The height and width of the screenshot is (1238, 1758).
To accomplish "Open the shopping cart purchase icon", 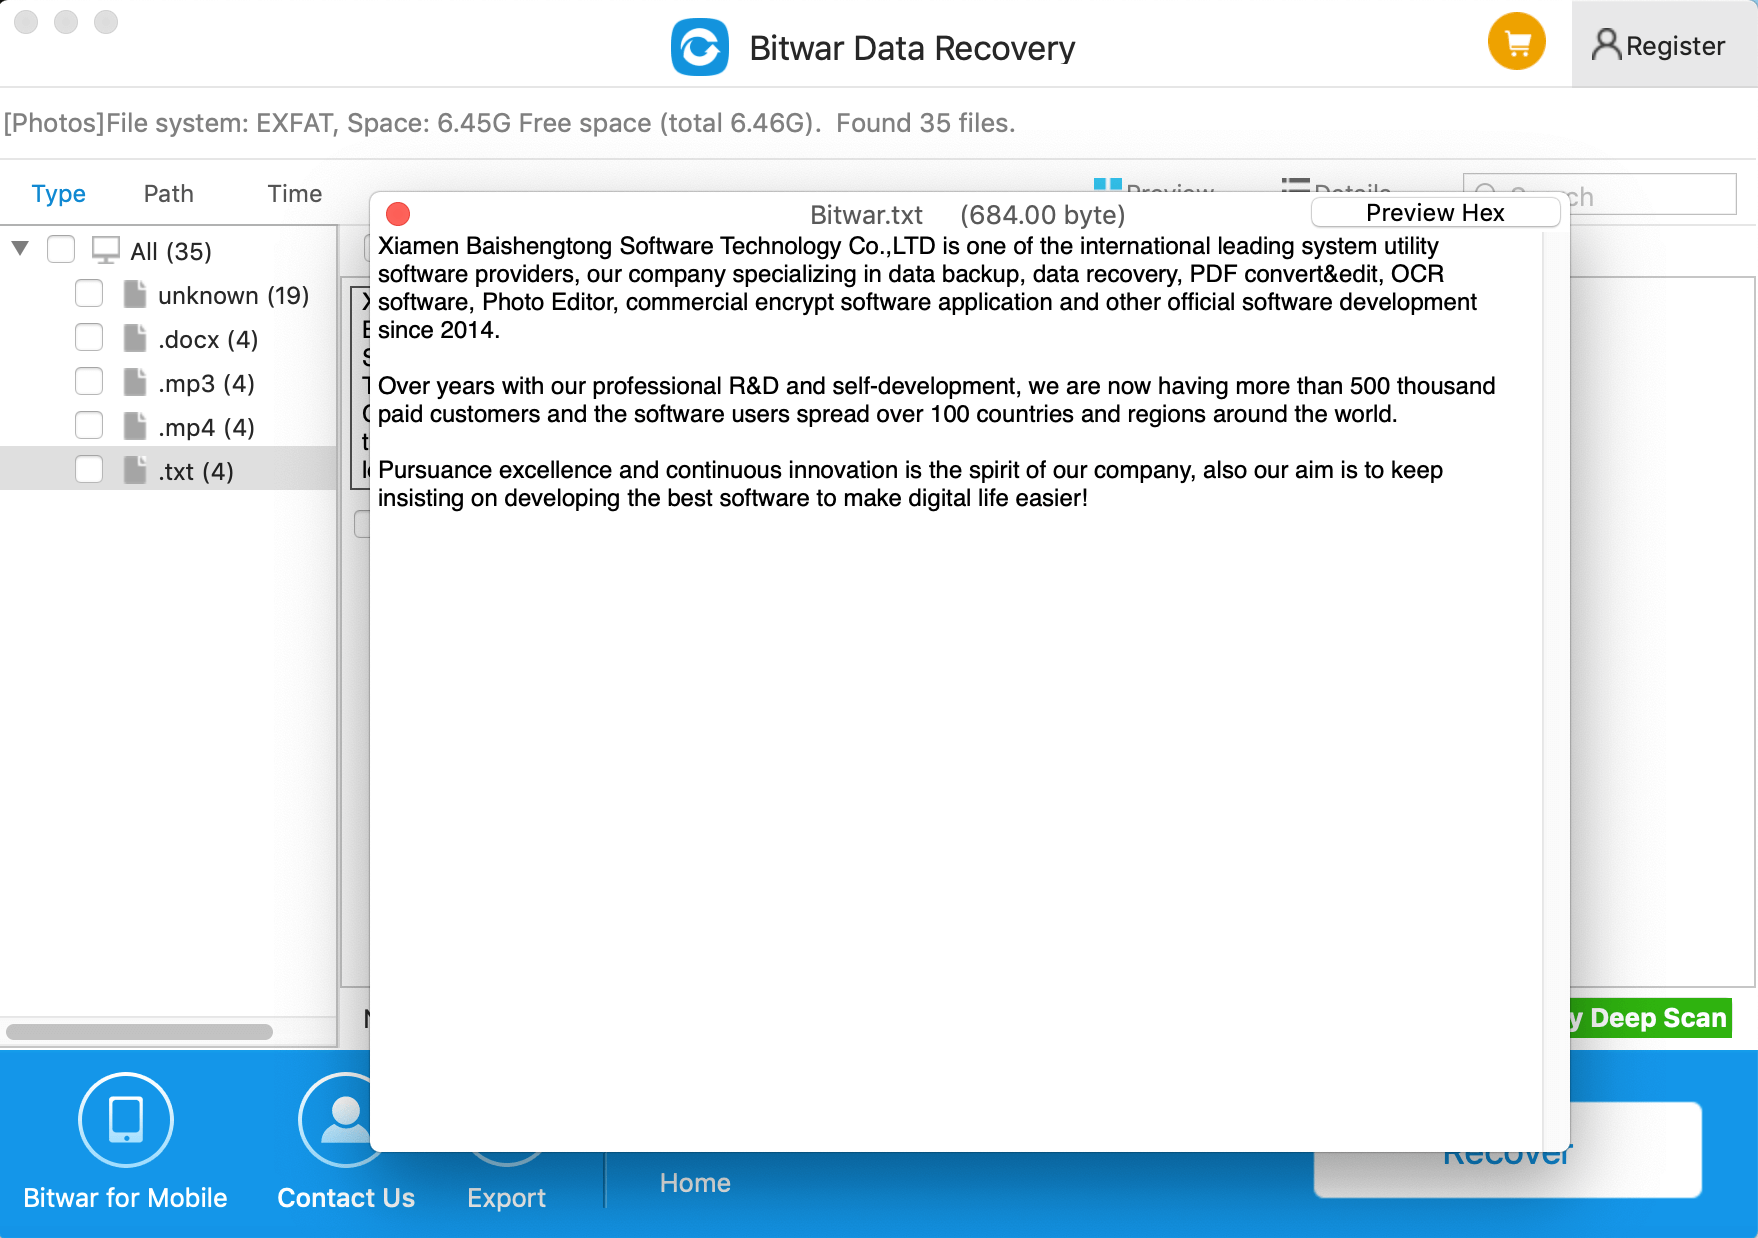I will tap(1517, 42).
